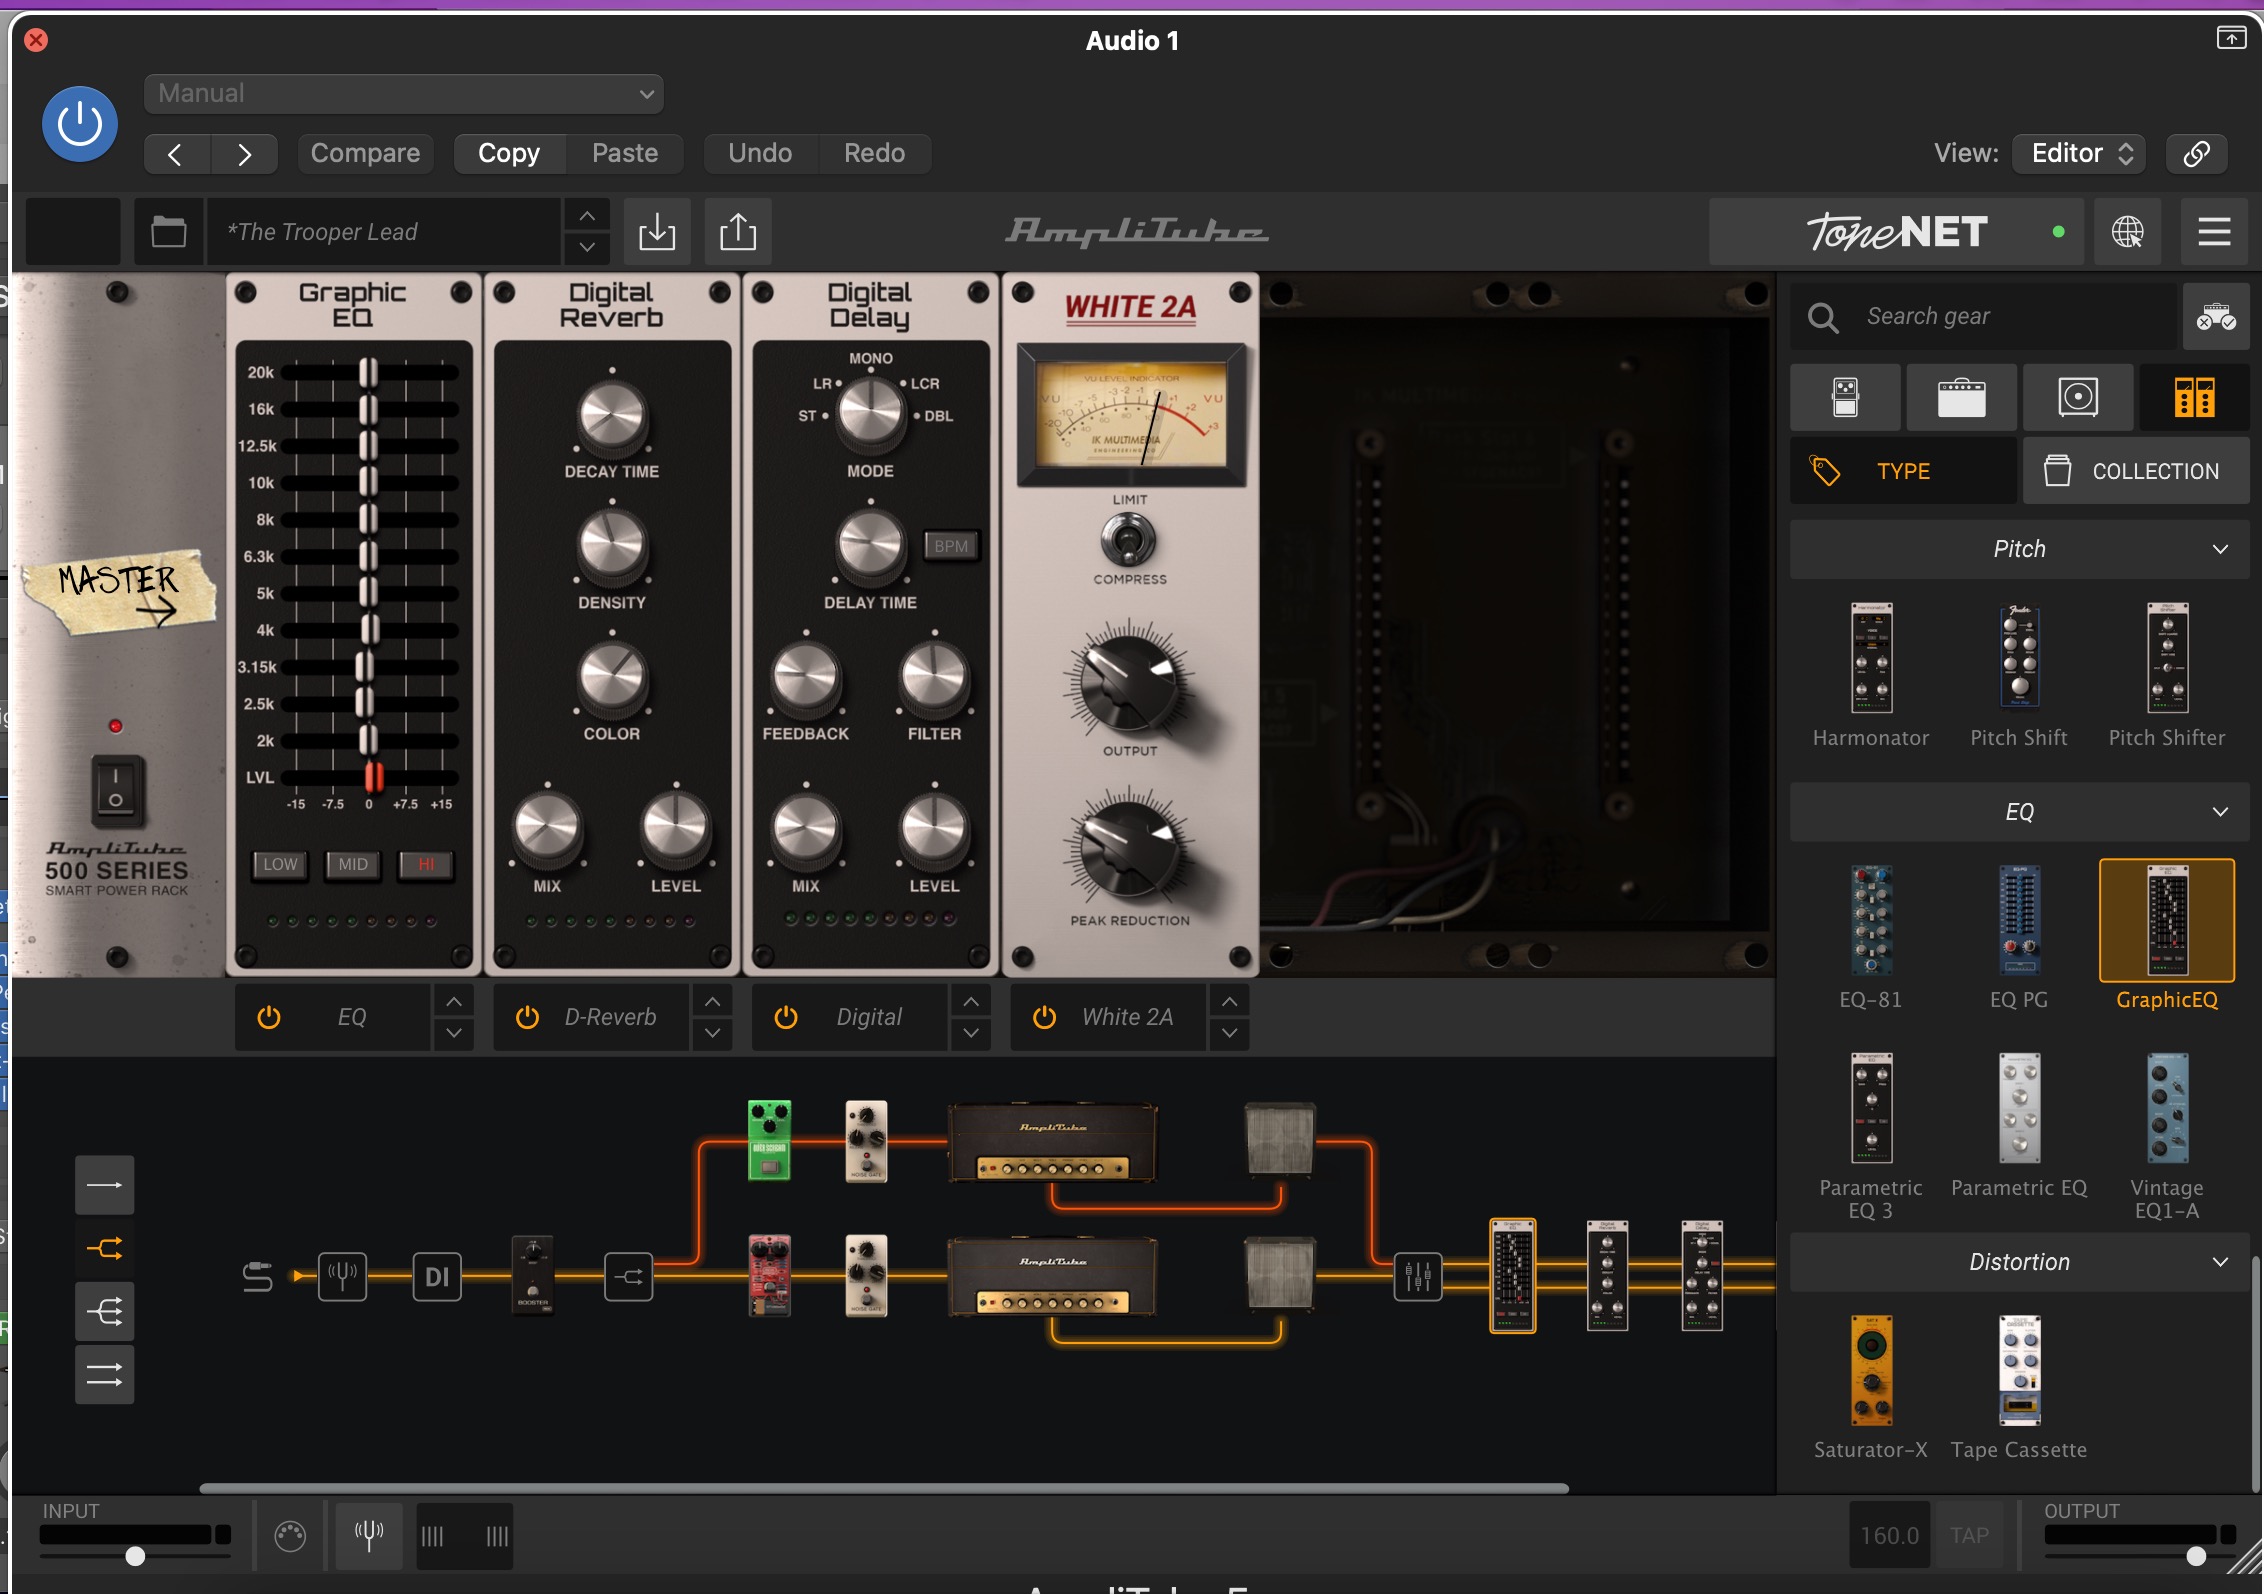2264x1594 pixels.
Task: Click the TAP tempo button
Action: [x=1970, y=1535]
